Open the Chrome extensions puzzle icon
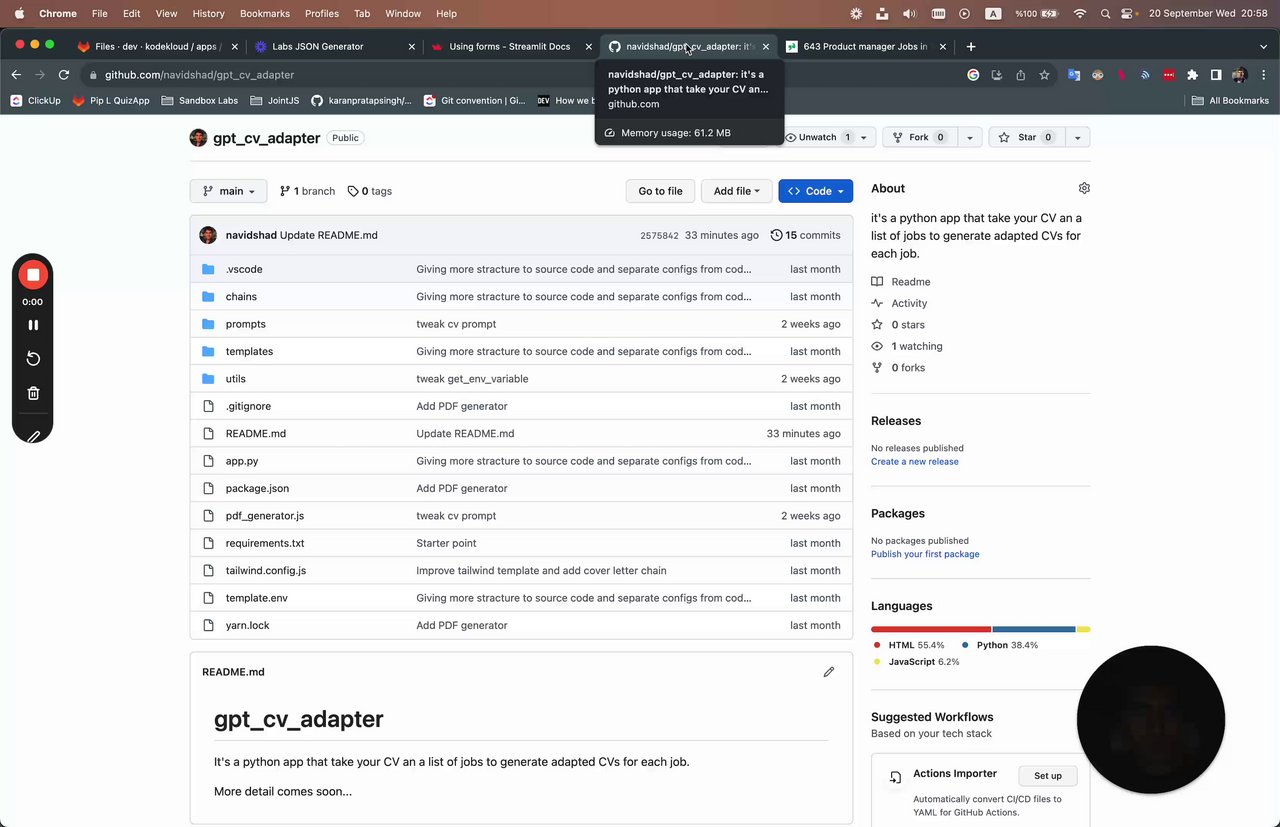This screenshot has height=827, width=1280. tap(1192, 75)
